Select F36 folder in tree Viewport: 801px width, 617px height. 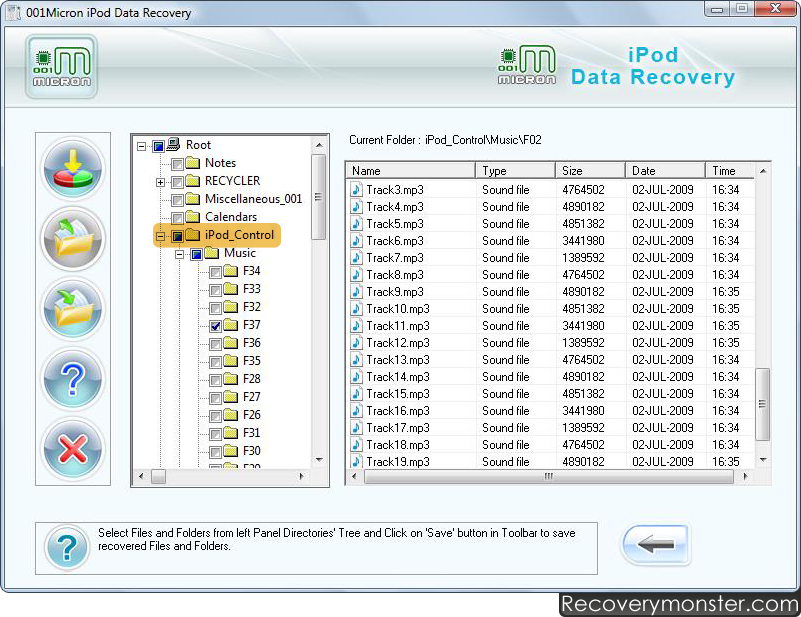(x=252, y=343)
